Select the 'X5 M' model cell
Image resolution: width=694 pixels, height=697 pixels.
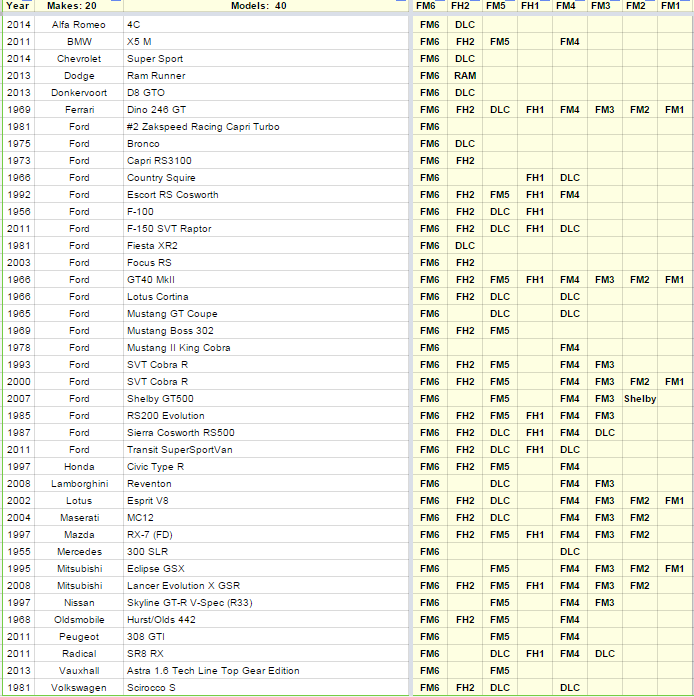[265, 42]
